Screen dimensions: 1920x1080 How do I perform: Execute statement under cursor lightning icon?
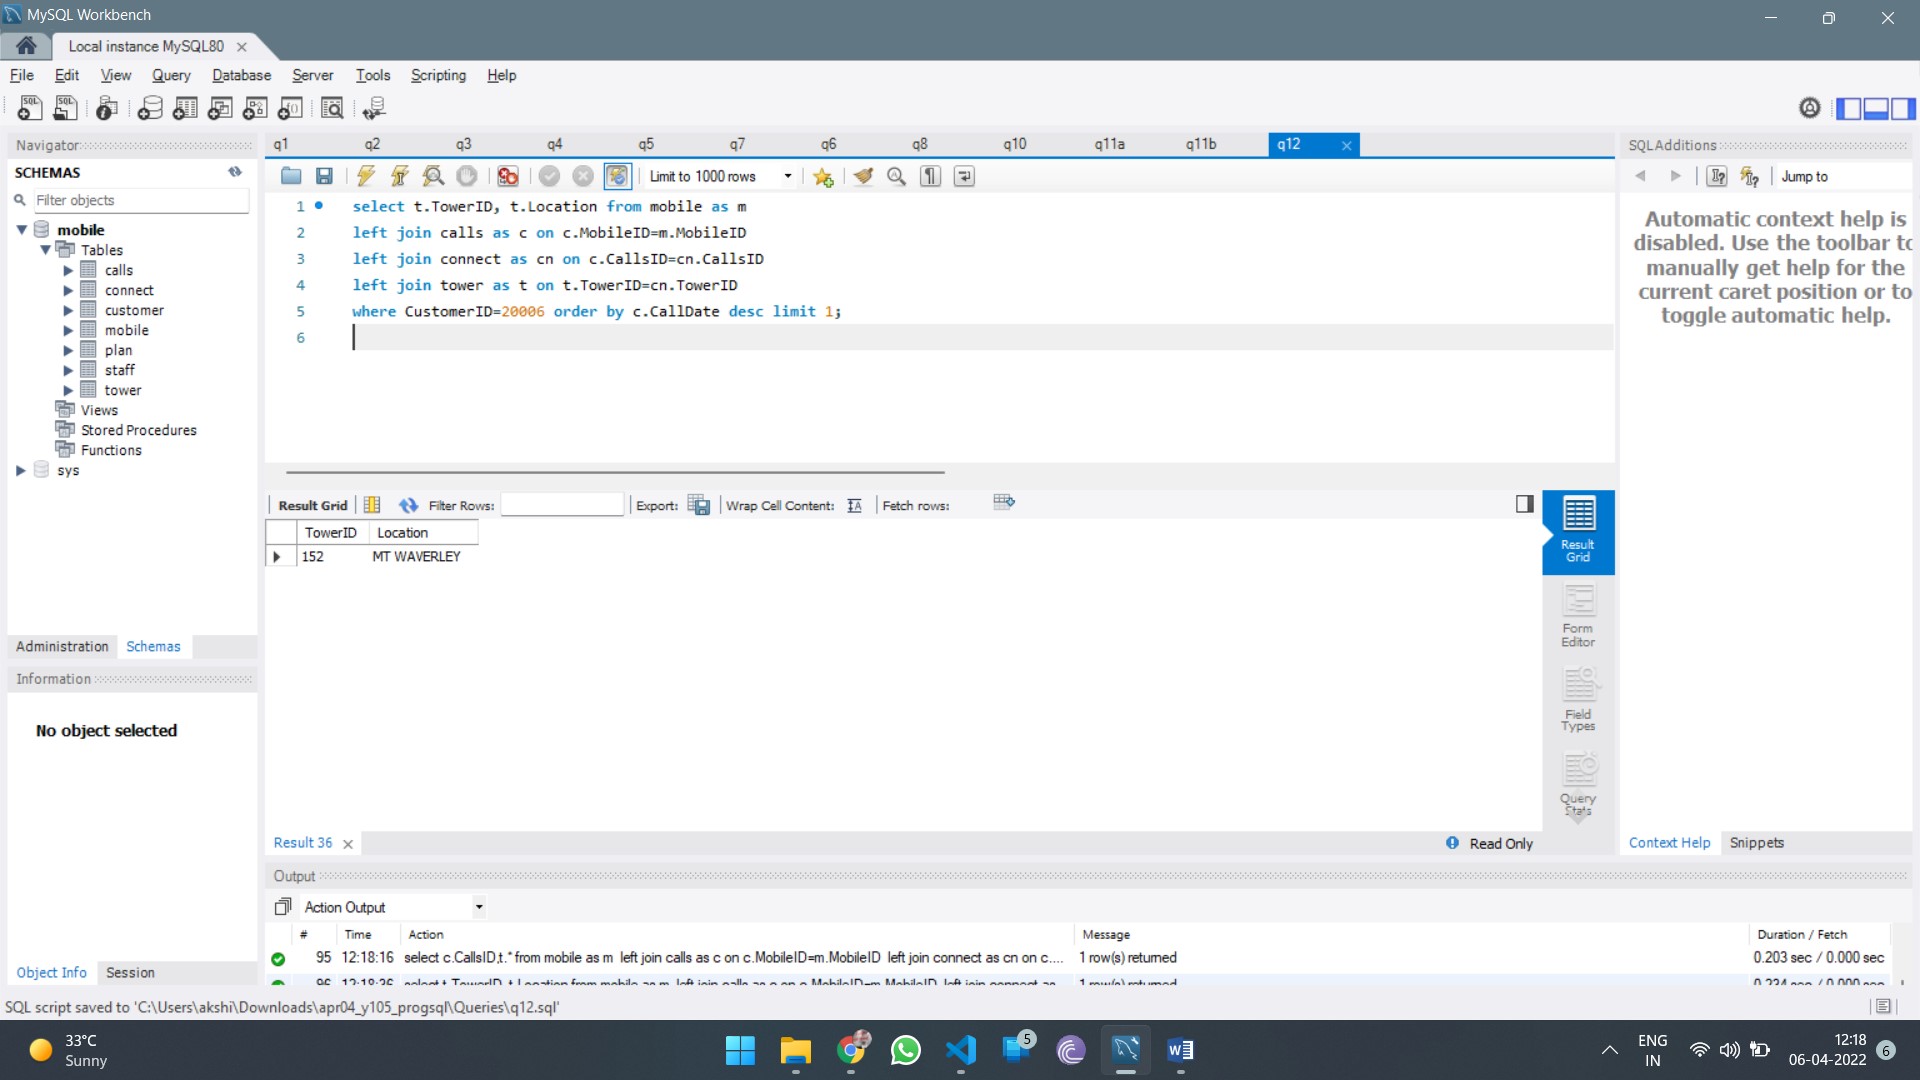pyautogui.click(x=400, y=176)
